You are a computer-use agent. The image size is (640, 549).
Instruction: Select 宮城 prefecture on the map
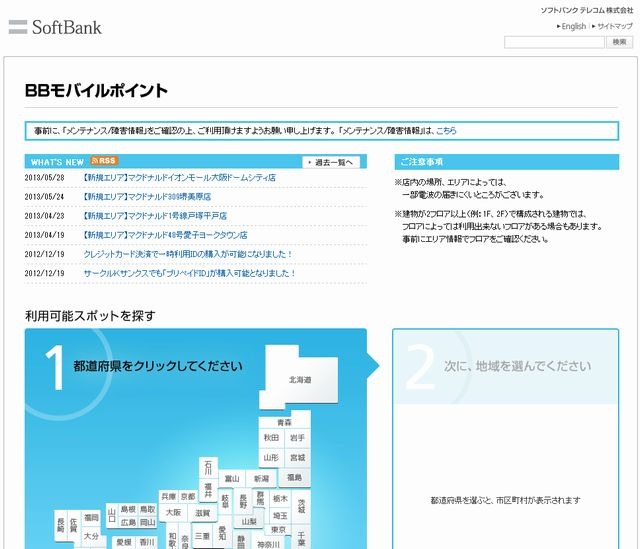[297, 458]
